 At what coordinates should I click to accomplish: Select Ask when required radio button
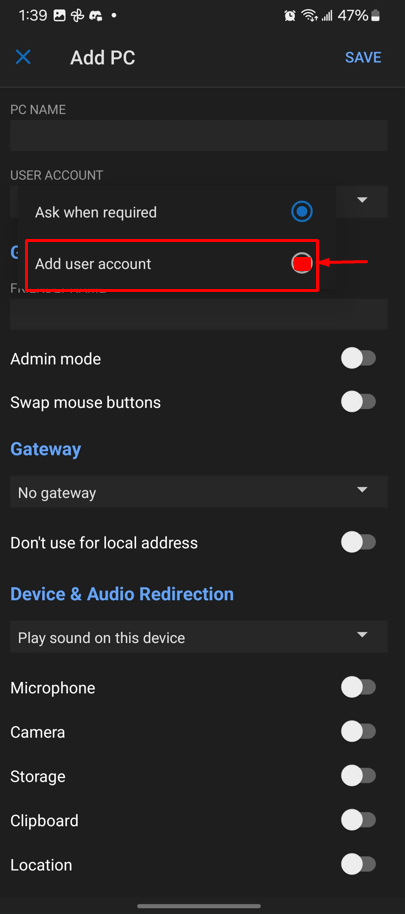[302, 212]
